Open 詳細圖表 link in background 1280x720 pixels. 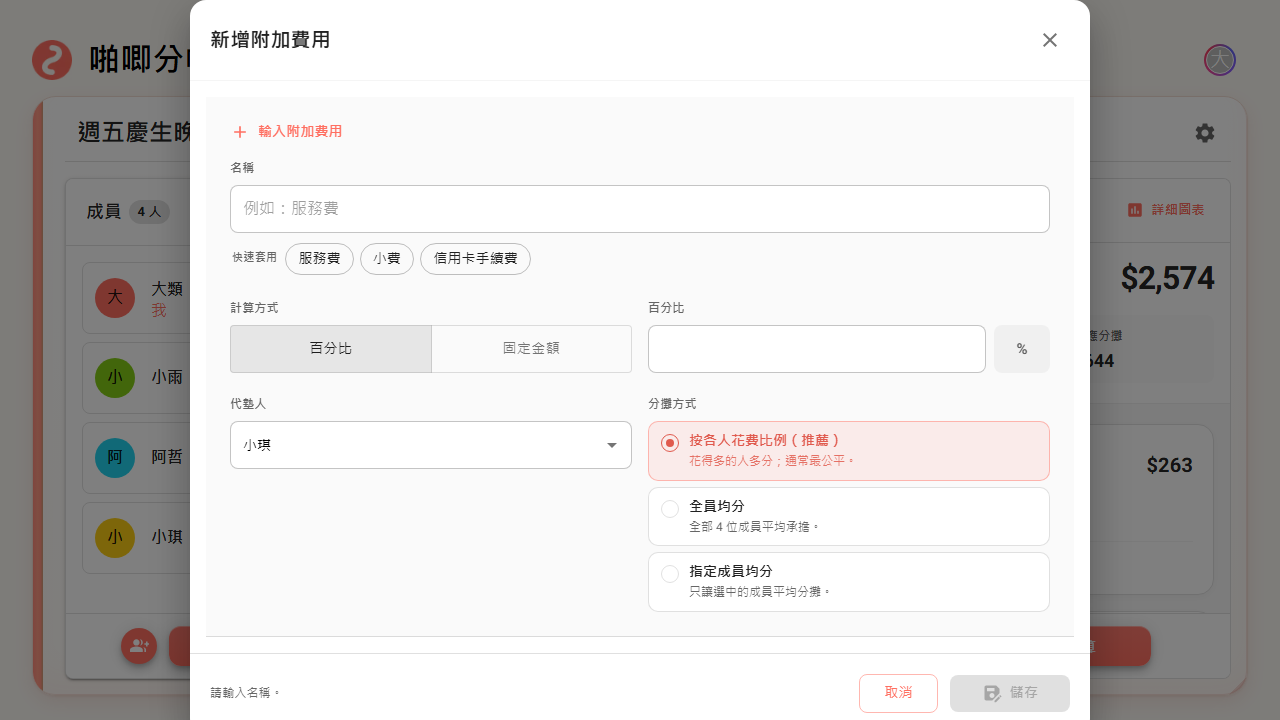click(1166, 210)
